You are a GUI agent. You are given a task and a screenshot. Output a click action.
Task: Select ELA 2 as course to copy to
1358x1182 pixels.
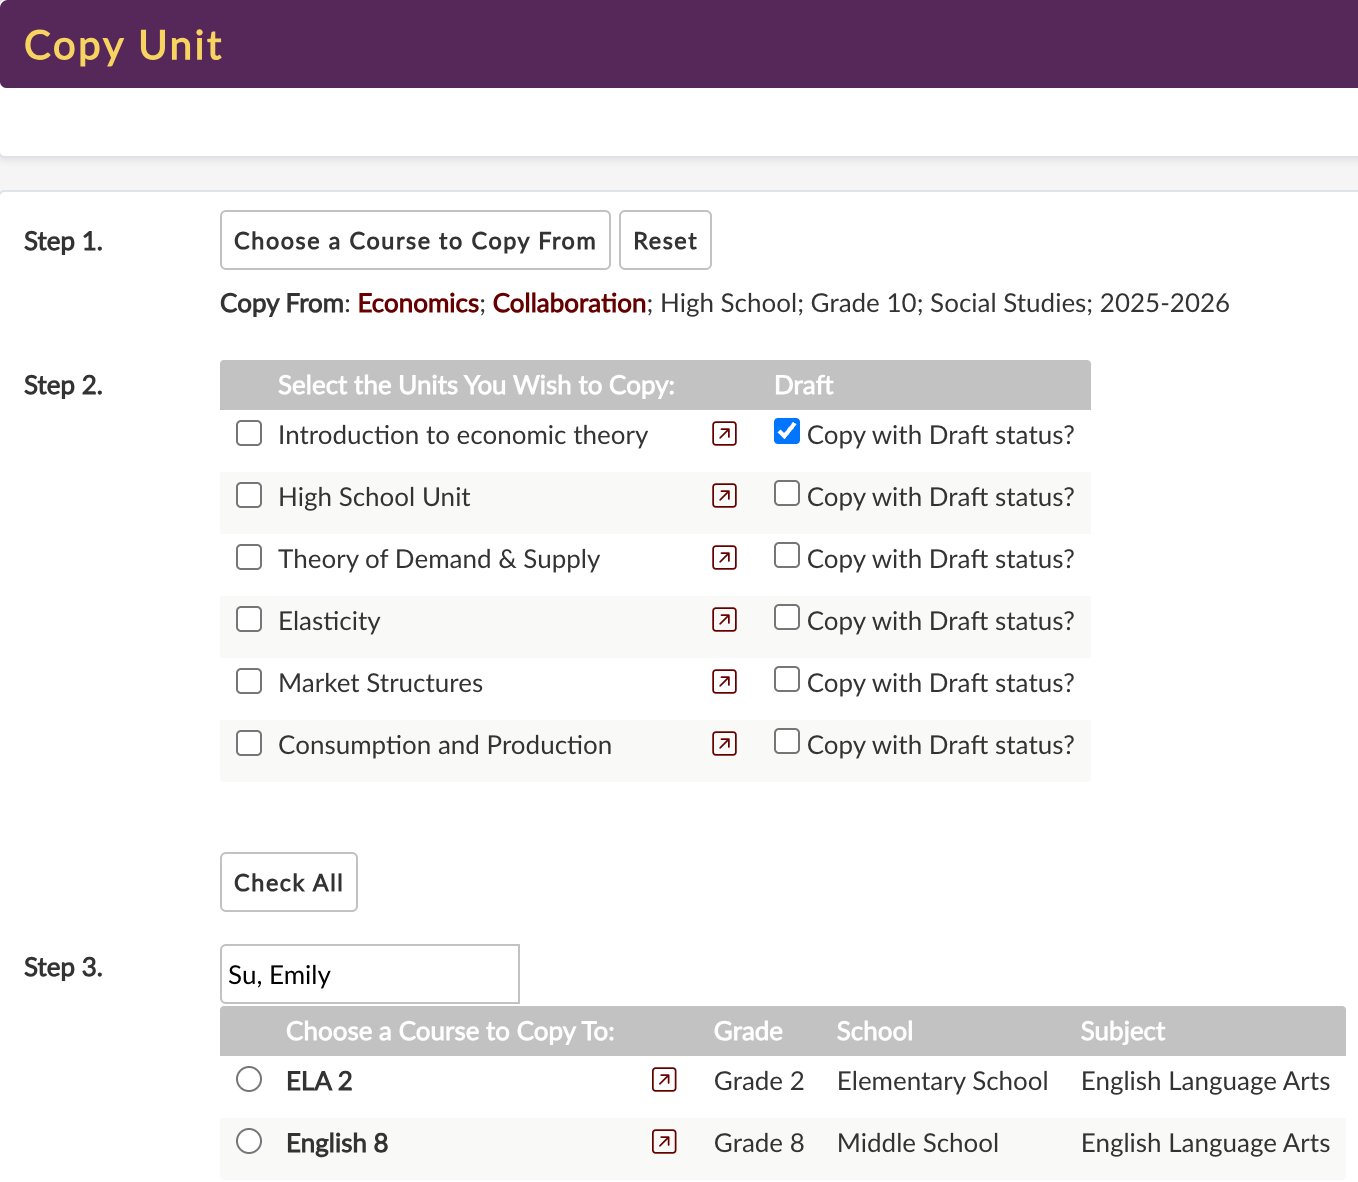coord(249,1079)
